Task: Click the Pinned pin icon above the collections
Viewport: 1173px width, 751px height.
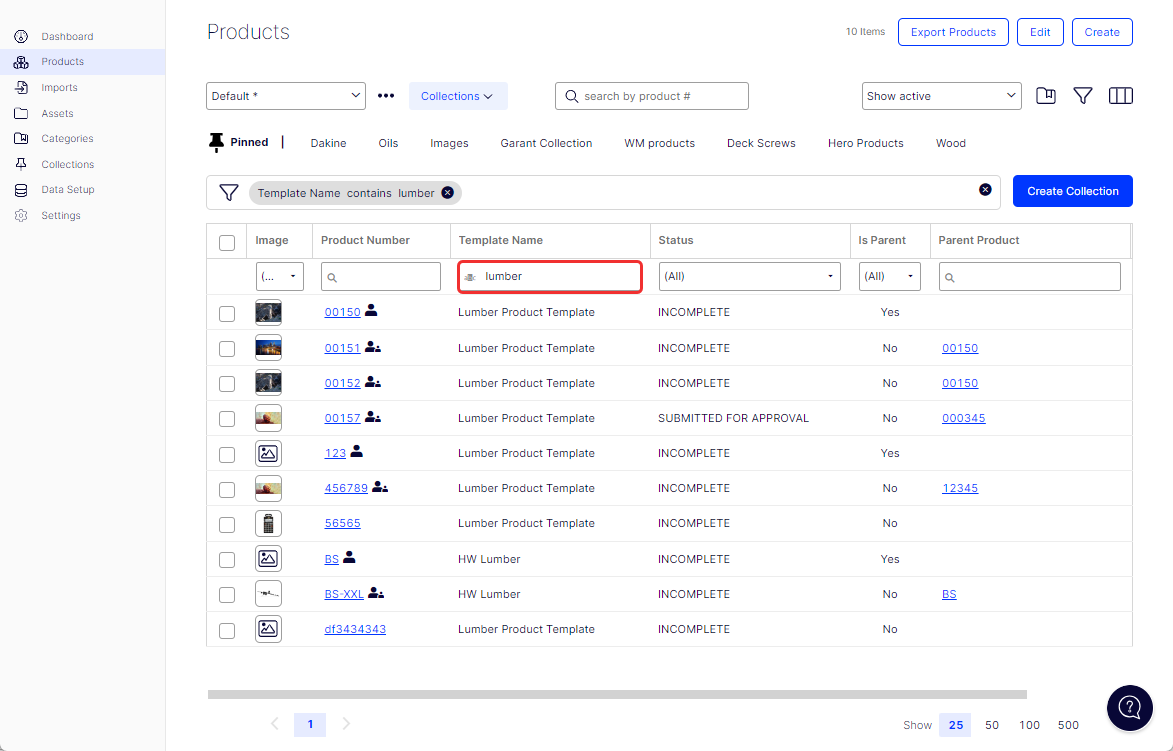Action: point(214,142)
